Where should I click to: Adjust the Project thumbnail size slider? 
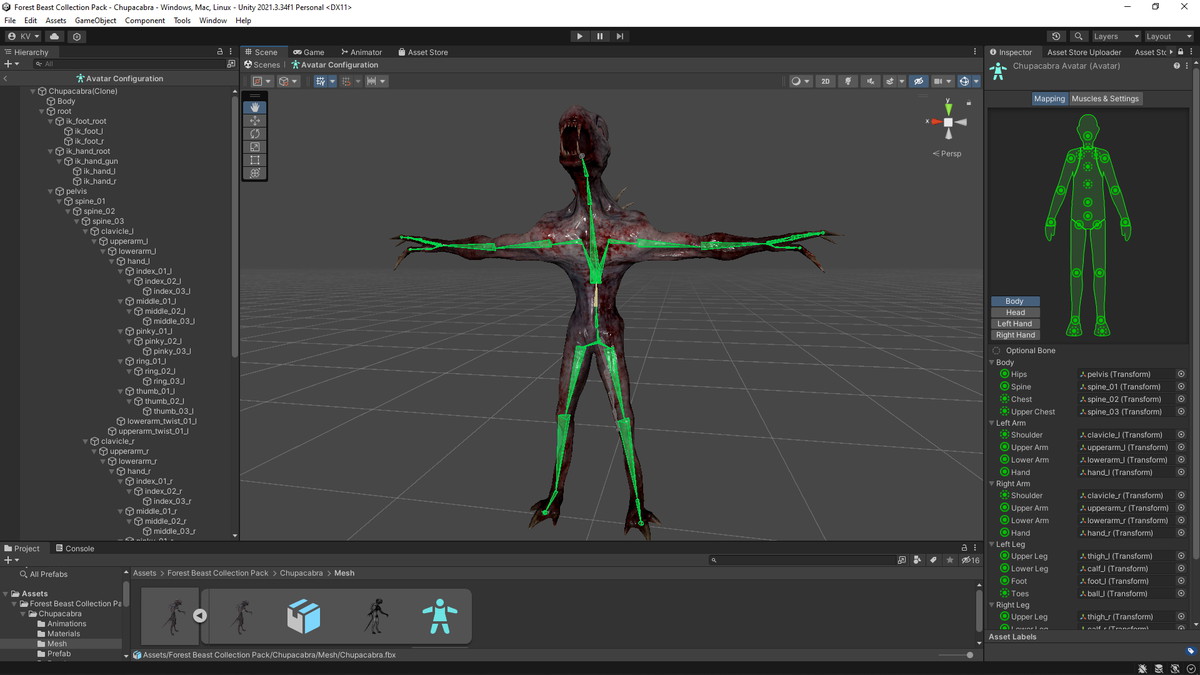[968, 655]
